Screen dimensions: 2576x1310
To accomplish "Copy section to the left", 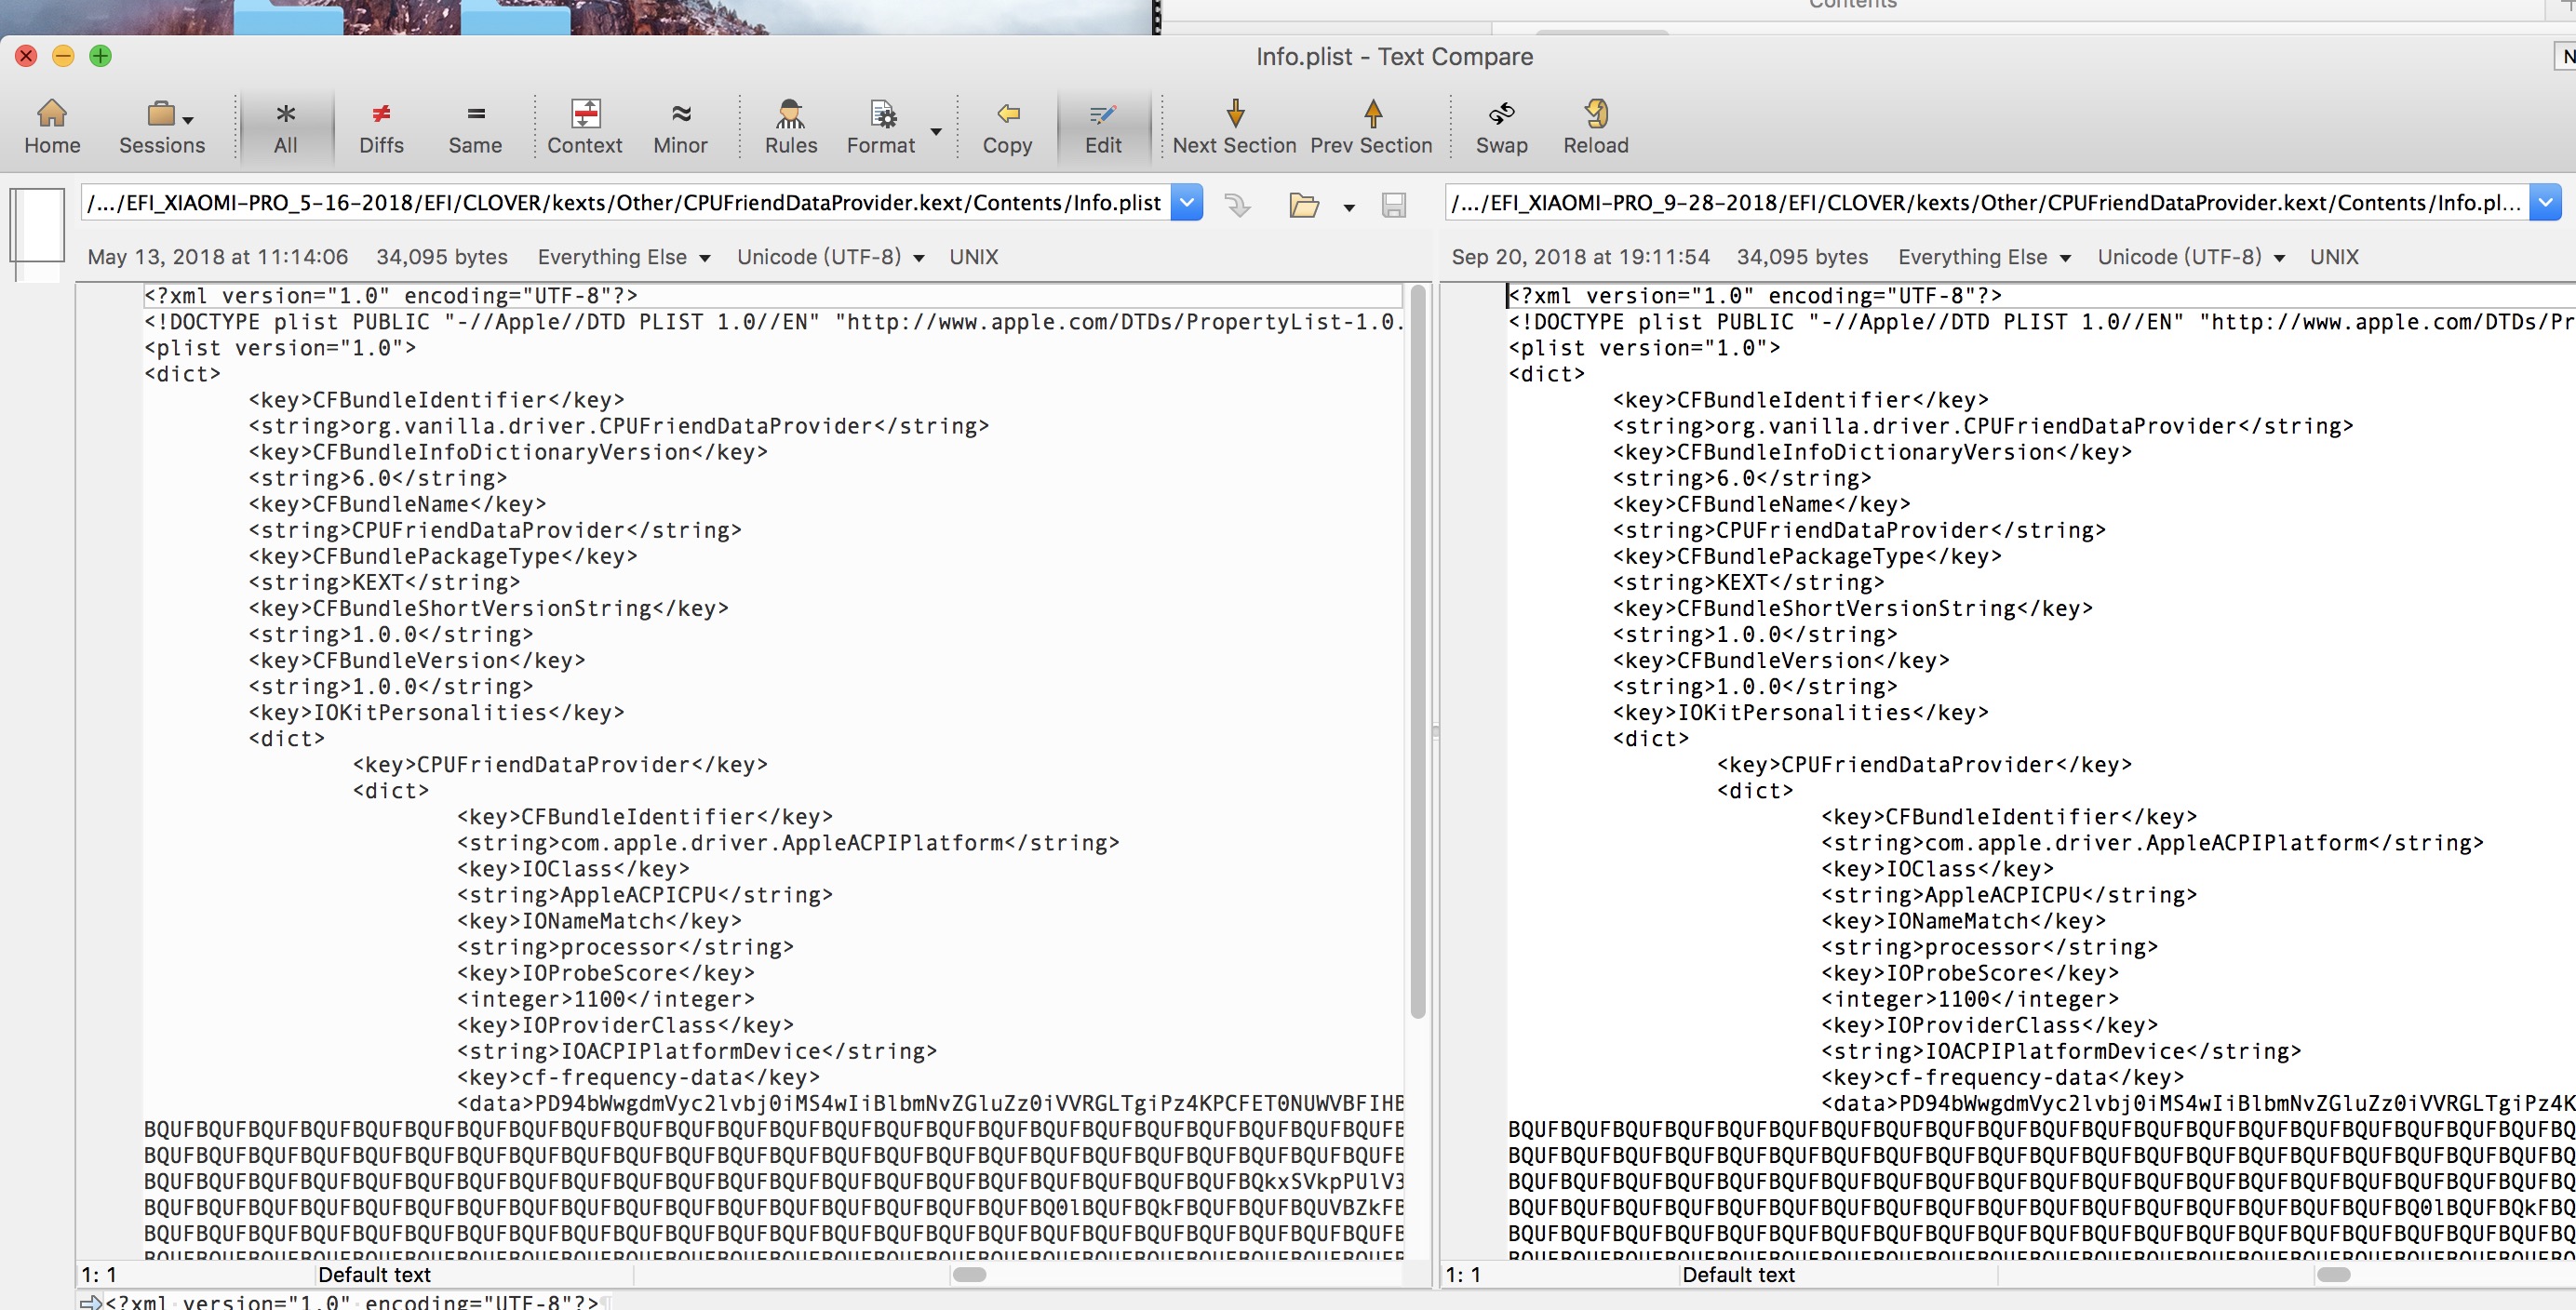I will (x=1007, y=127).
